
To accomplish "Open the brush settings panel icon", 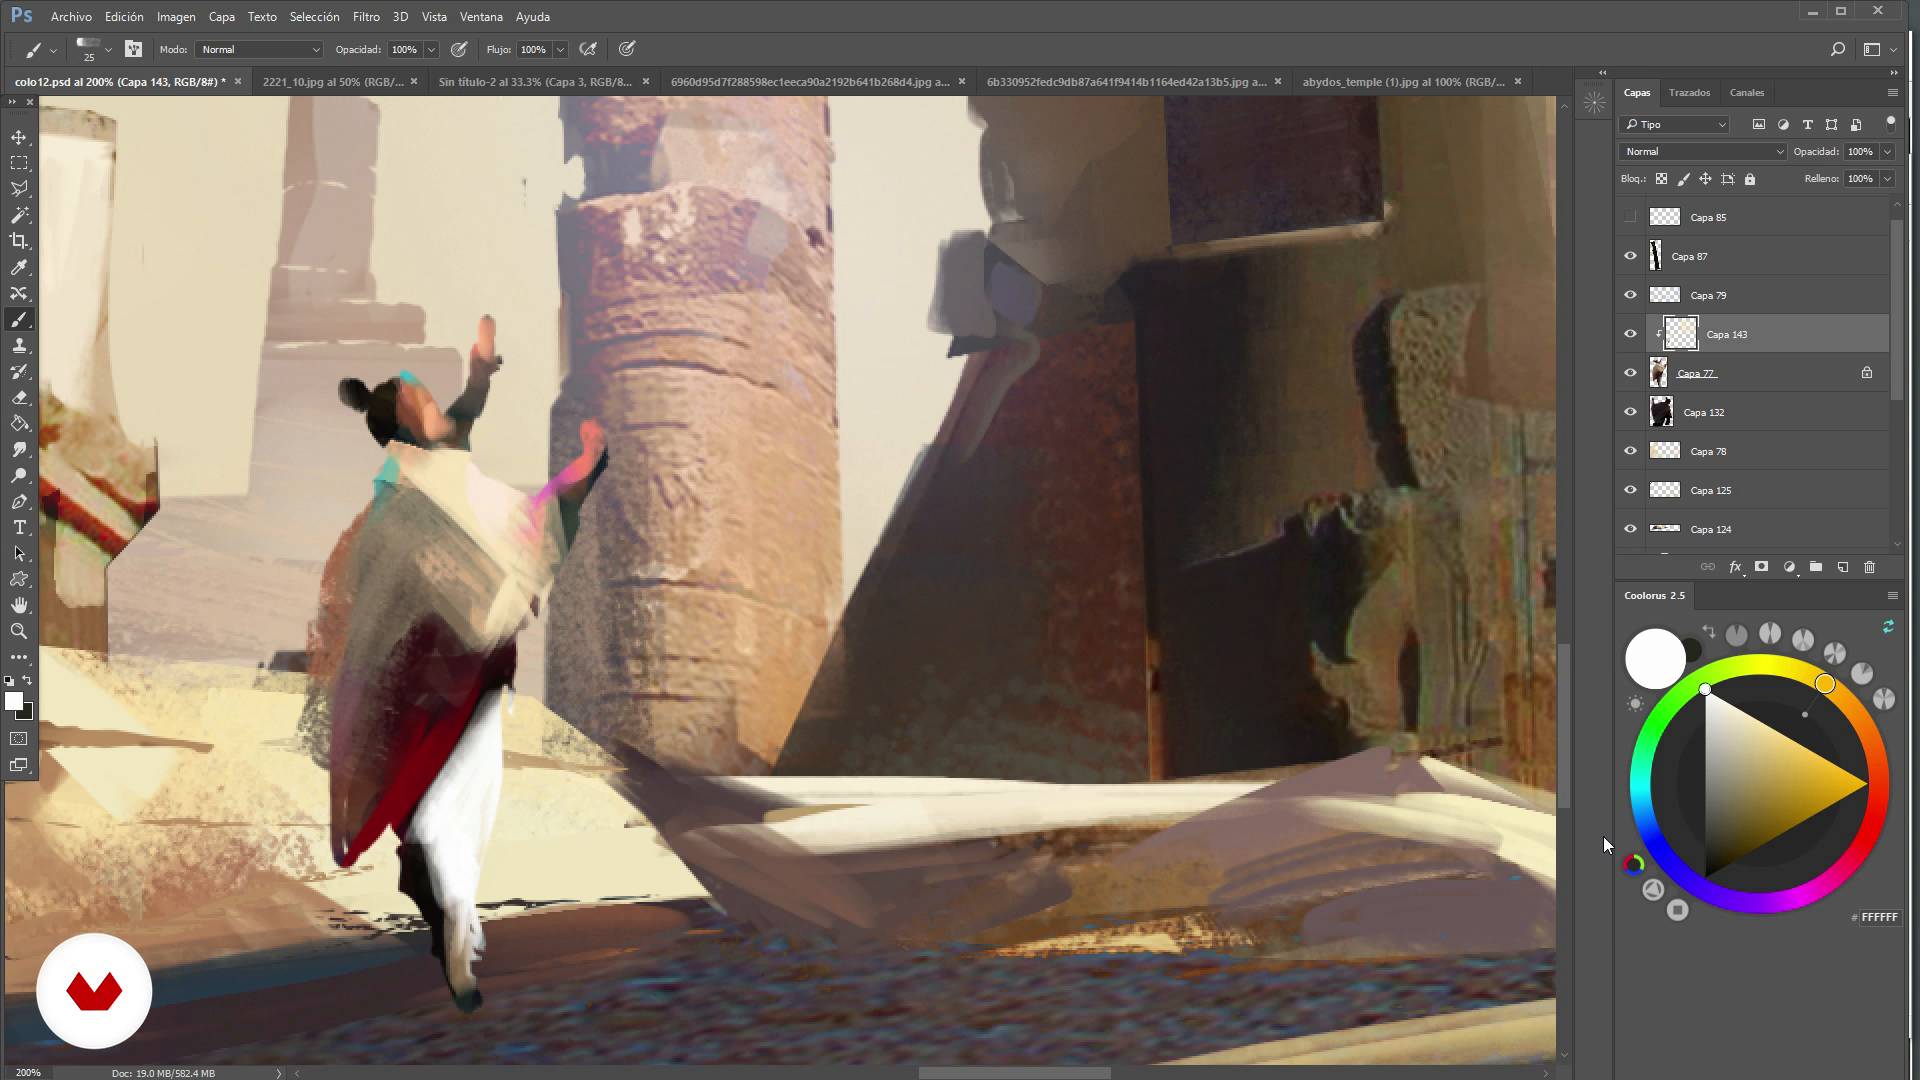I will (133, 49).
